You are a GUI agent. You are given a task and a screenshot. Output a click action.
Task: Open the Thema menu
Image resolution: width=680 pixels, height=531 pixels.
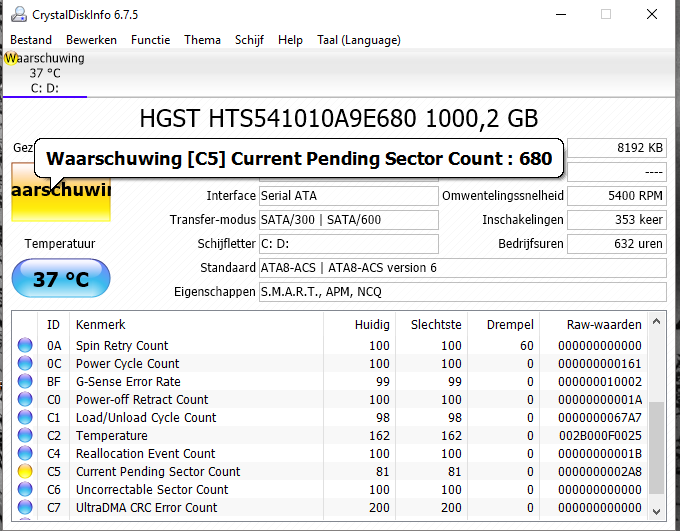(x=202, y=40)
